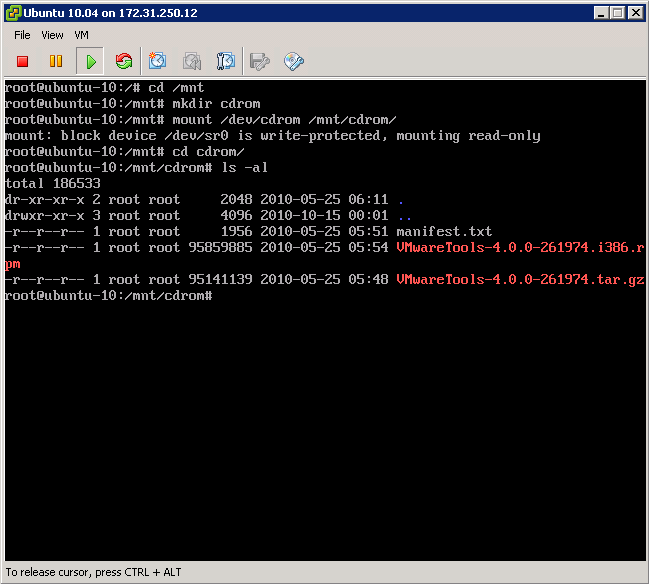Click the 'To release cursor' status bar message

pyautogui.click(x=93, y=572)
